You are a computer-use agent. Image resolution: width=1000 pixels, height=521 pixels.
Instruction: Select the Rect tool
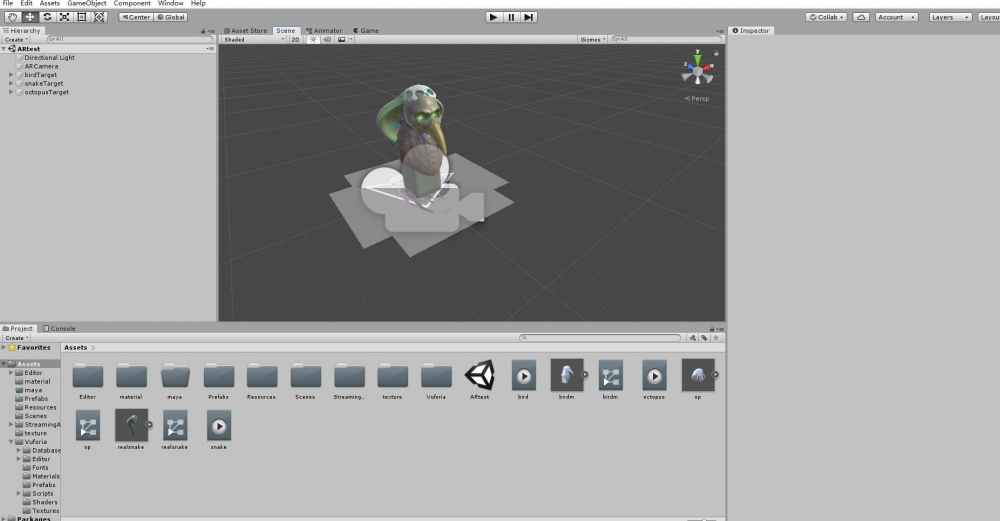coord(82,17)
